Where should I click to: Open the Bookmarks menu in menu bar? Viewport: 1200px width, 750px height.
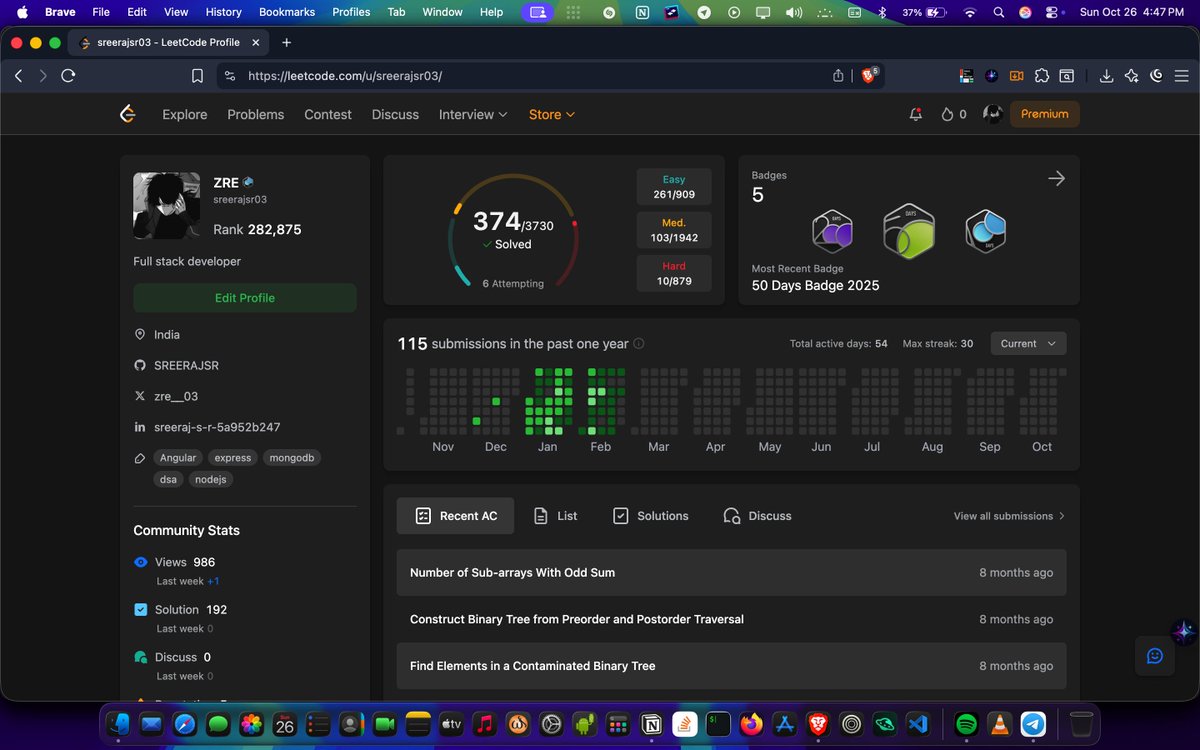pos(287,12)
